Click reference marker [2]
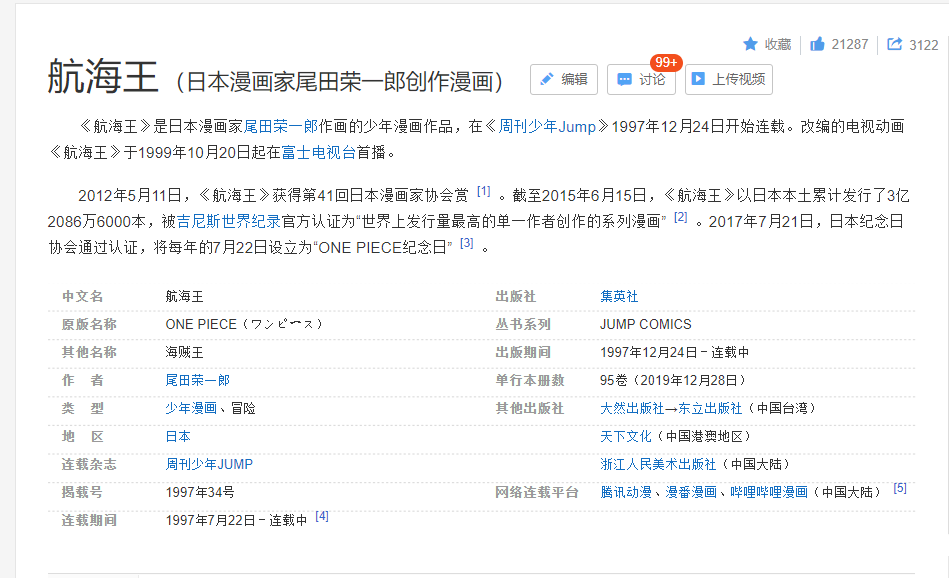This screenshot has height=578, width=949. coord(681,217)
